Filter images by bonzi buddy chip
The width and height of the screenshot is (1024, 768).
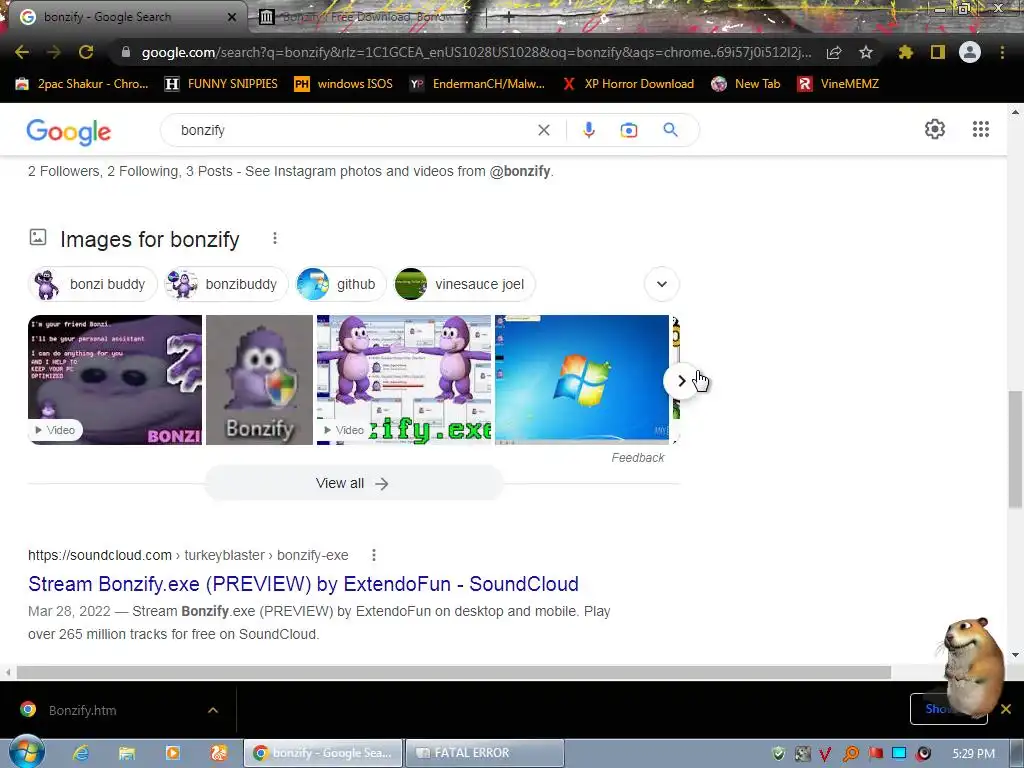click(x=93, y=284)
